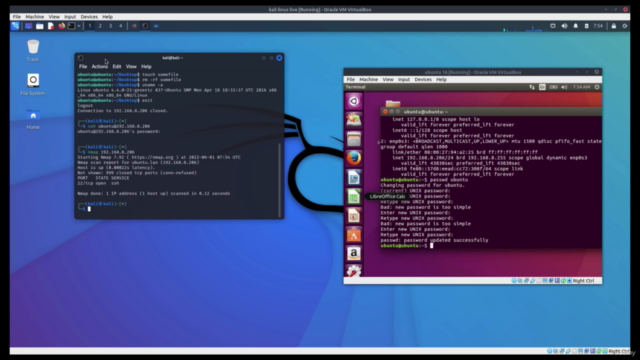Open Machine menu in ubuntu 16 VirtualBox window
640x360 pixels.
click(369, 80)
